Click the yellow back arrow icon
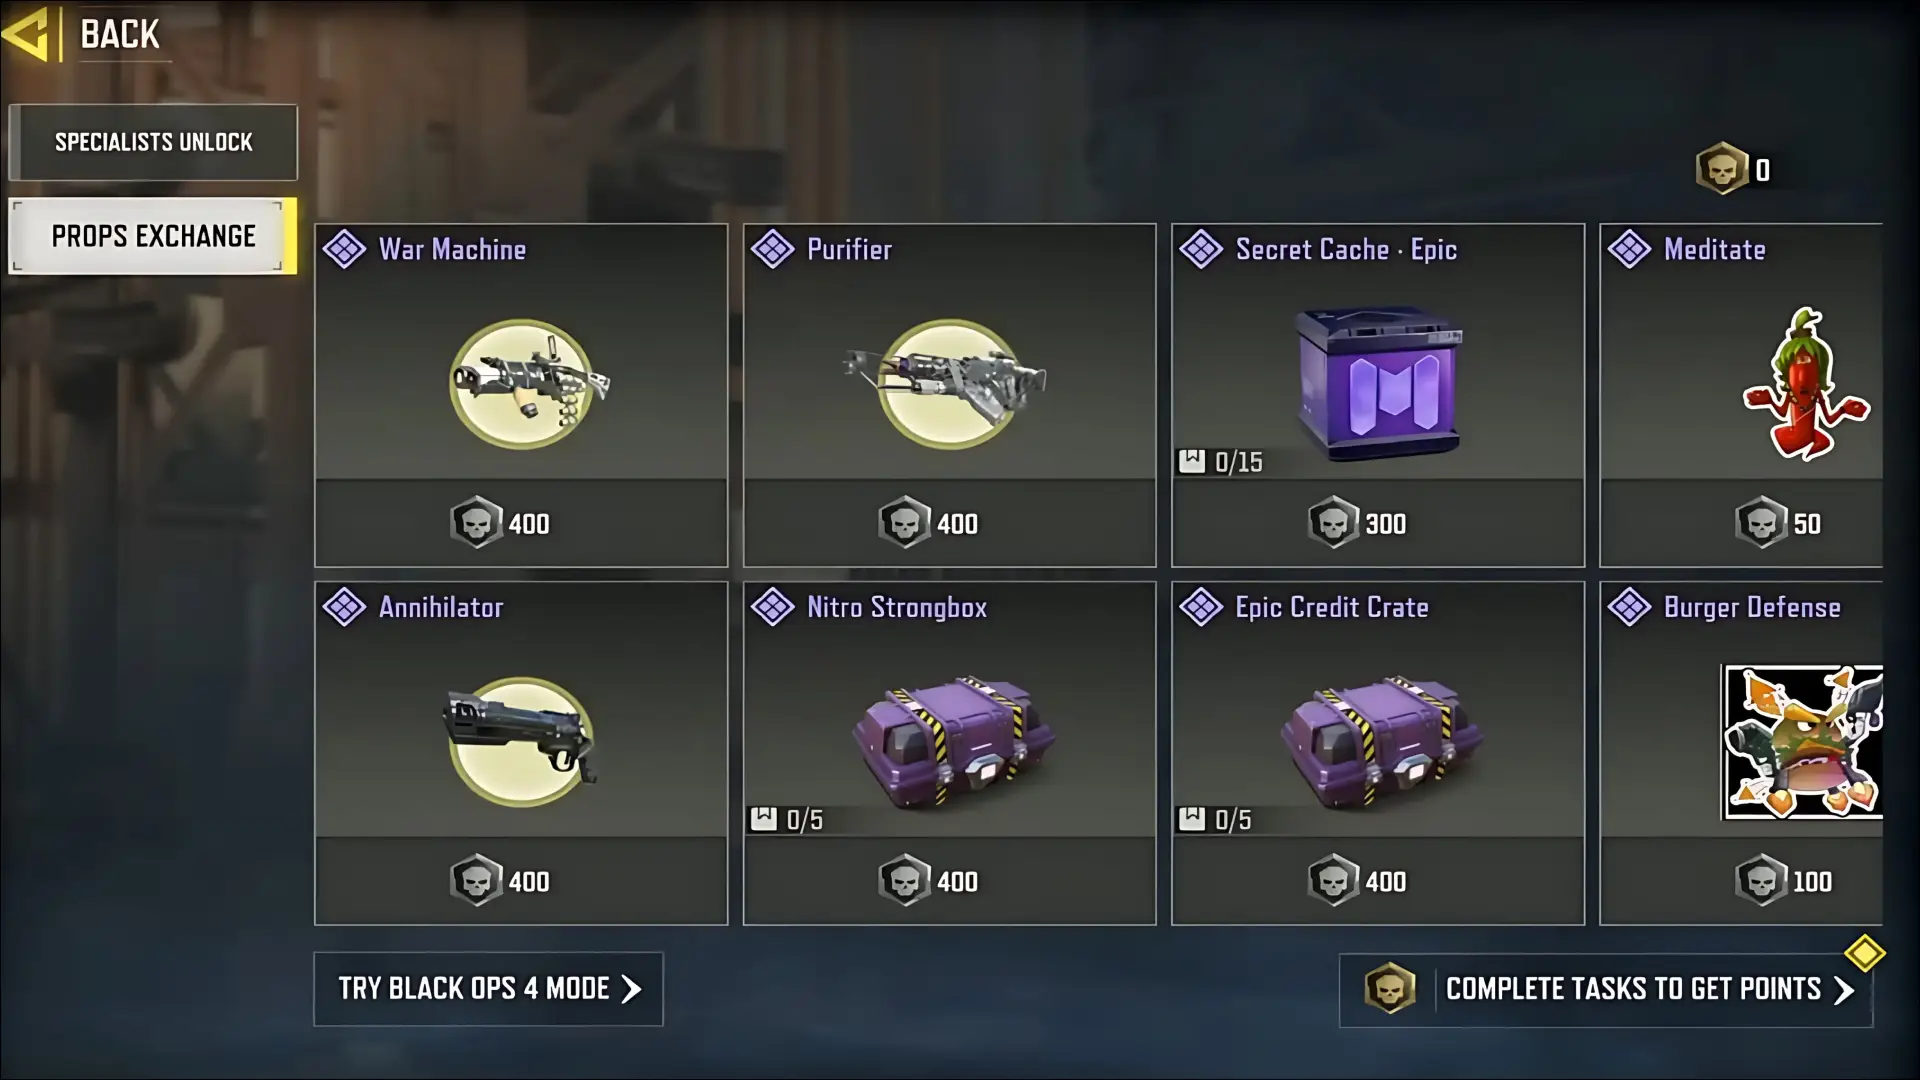The height and width of the screenshot is (1080, 1920). pyautogui.click(x=25, y=35)
